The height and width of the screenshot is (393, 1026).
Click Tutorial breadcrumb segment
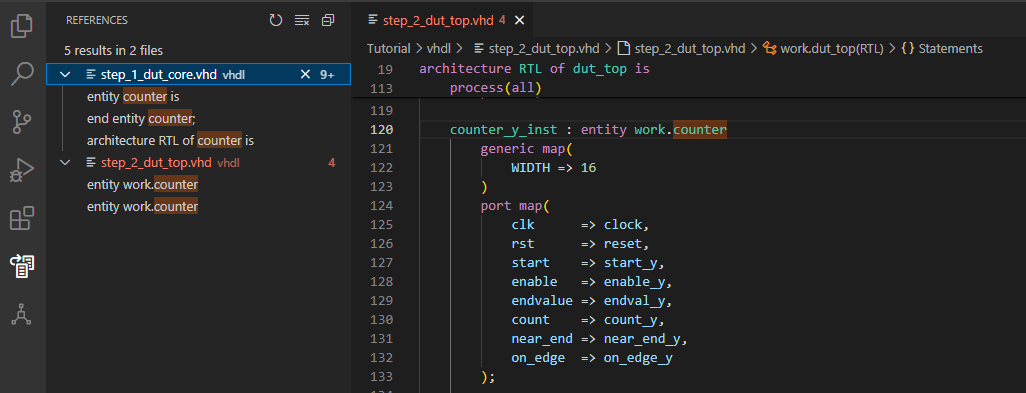(x=389, y=48)
